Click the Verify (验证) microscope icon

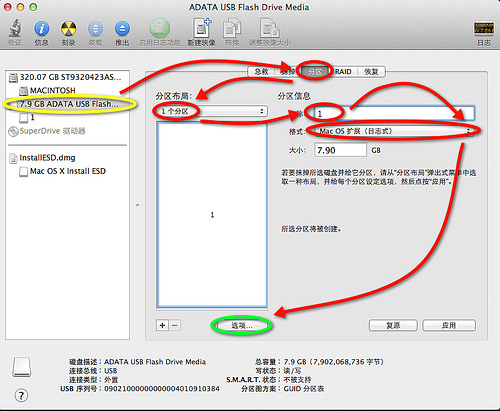(x=15, y=28)
